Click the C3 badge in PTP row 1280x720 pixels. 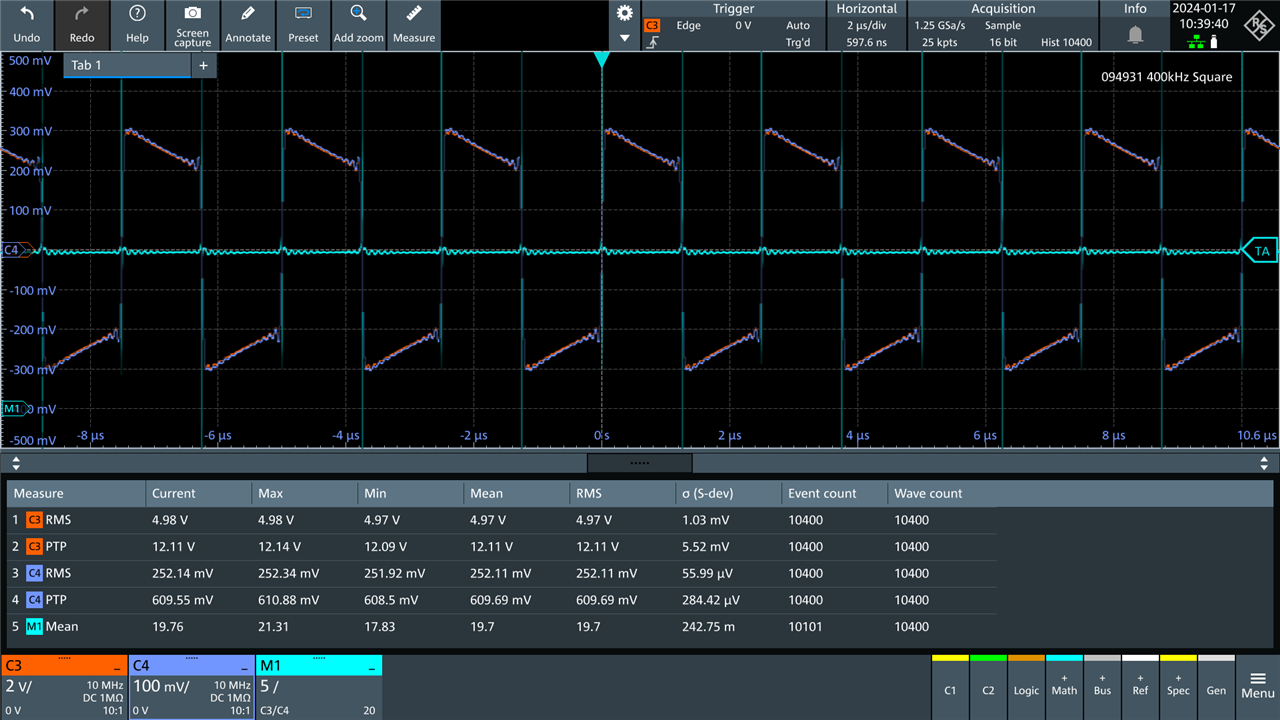(34, 547)
